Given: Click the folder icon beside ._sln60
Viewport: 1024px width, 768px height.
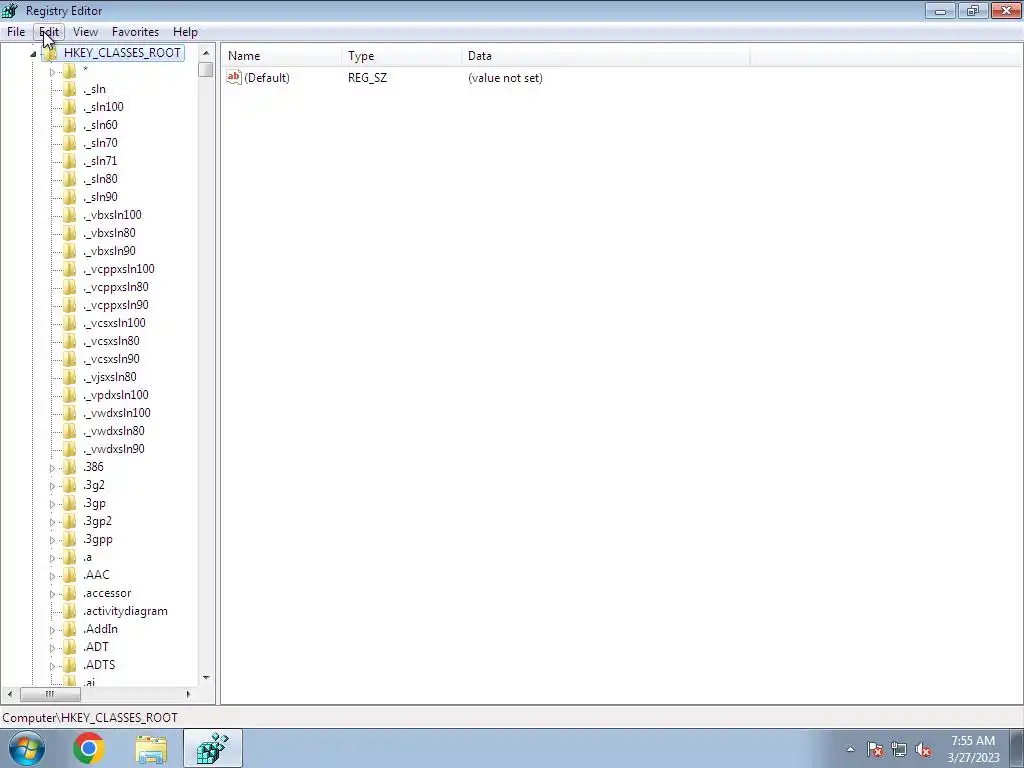Looking at the screenshot, I should (70, 125).
